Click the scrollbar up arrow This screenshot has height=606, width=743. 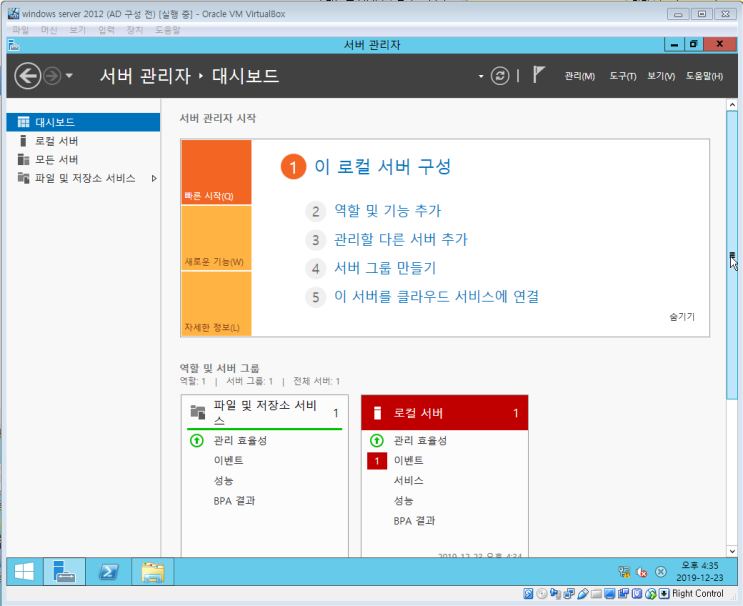coord(732,104)
